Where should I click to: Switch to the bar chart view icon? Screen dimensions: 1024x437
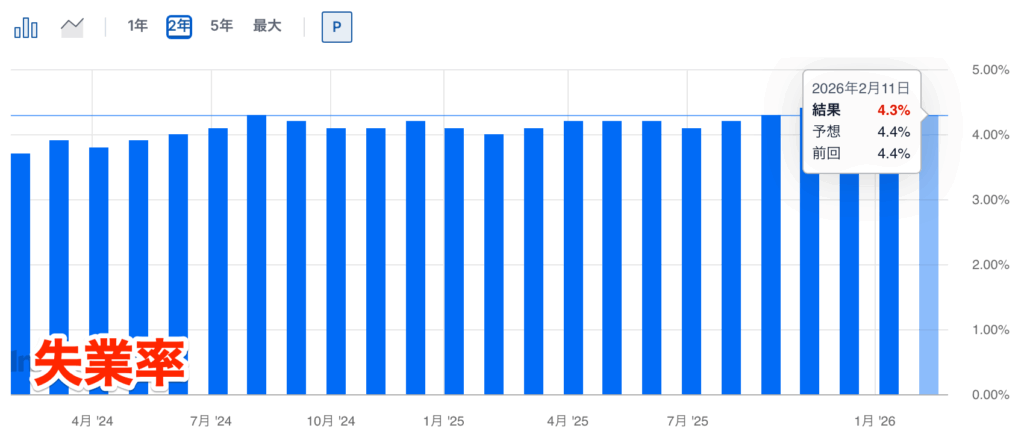coord(26,27)
